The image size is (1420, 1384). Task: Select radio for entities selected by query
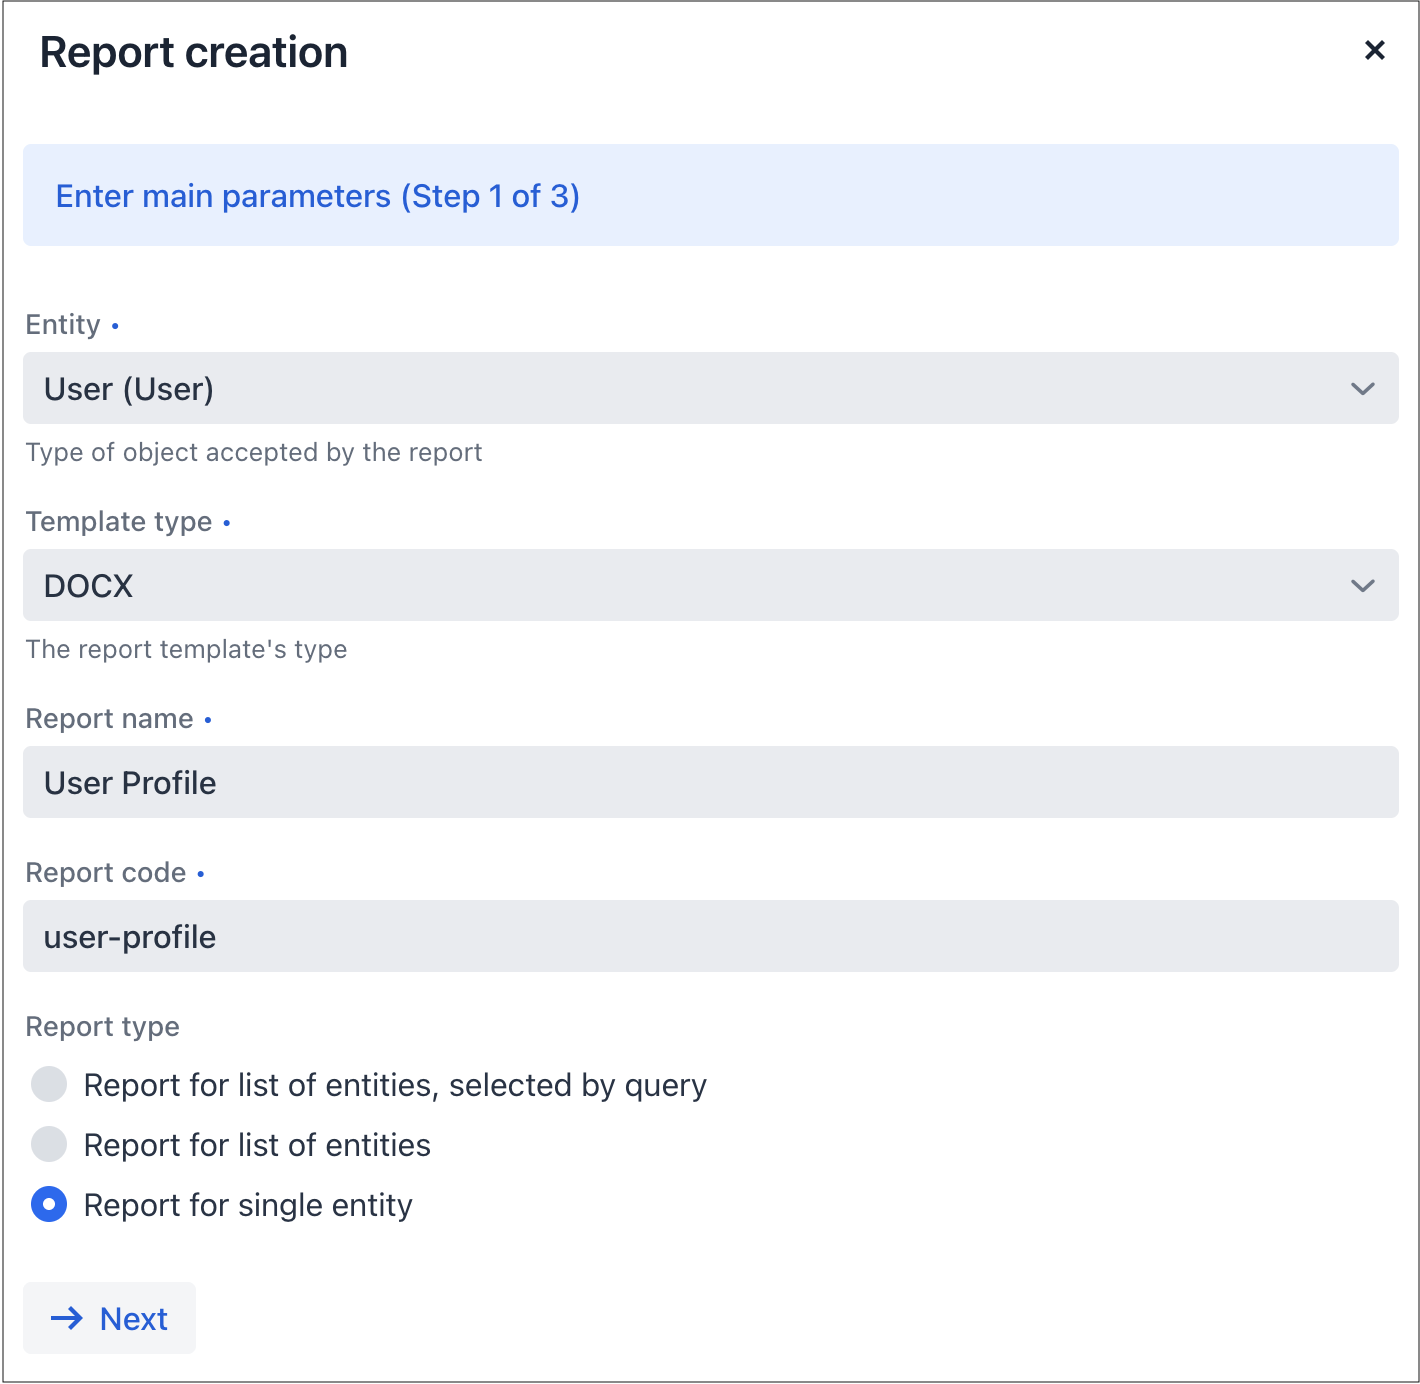[49, 1084]
